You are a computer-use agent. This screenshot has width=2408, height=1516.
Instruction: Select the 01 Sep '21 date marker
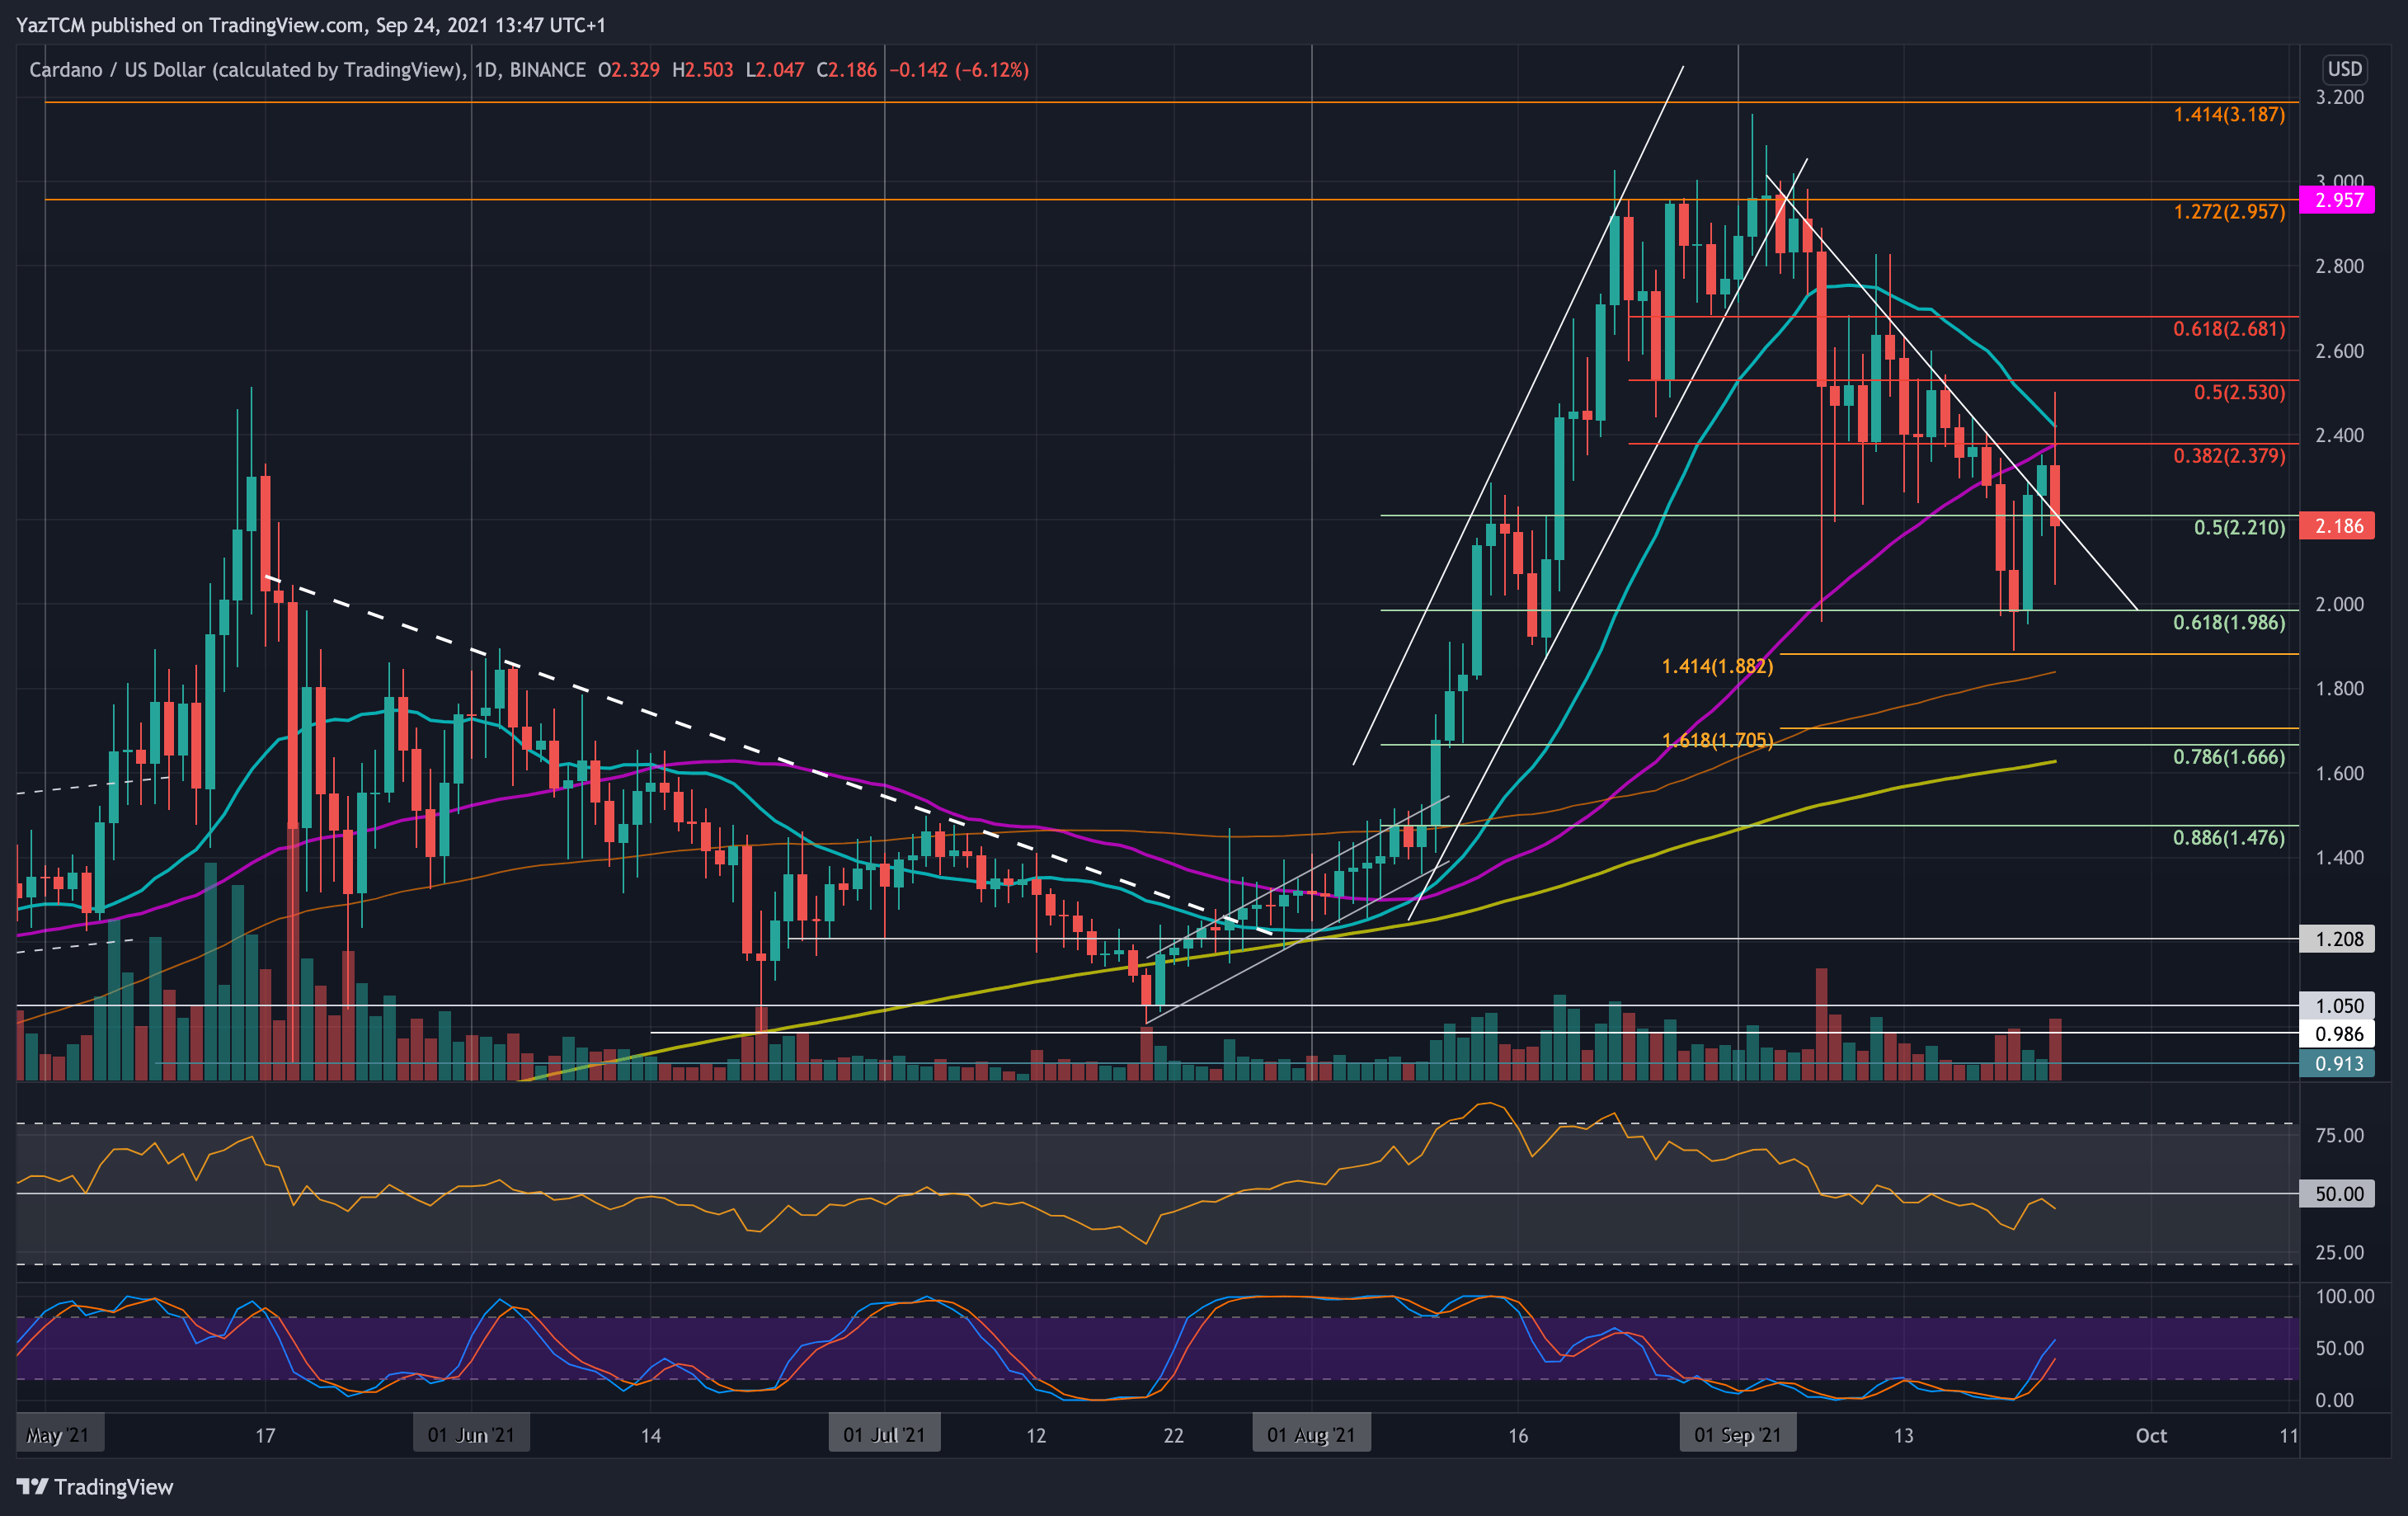click(x=1737, y=1435)
